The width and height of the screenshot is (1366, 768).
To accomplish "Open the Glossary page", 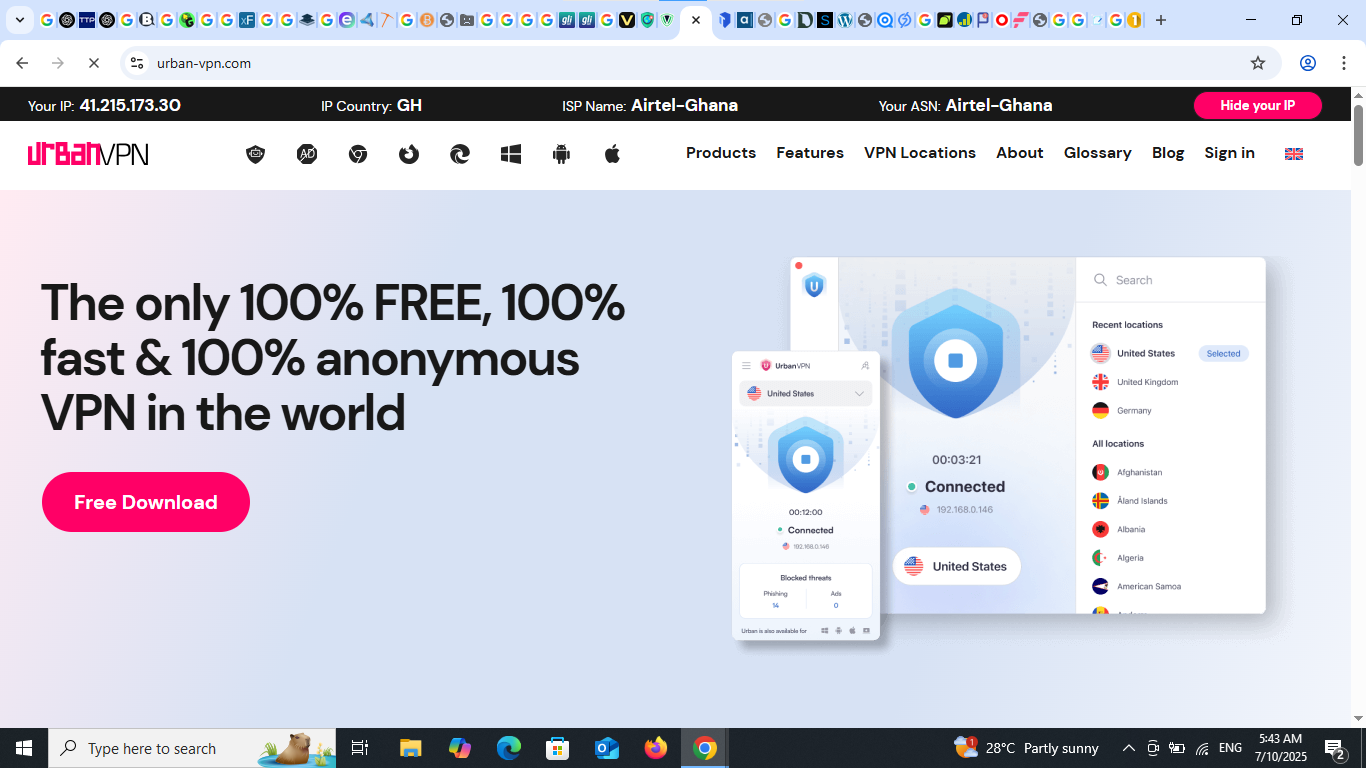I will pyautogui.click(x=1098, y=153).
